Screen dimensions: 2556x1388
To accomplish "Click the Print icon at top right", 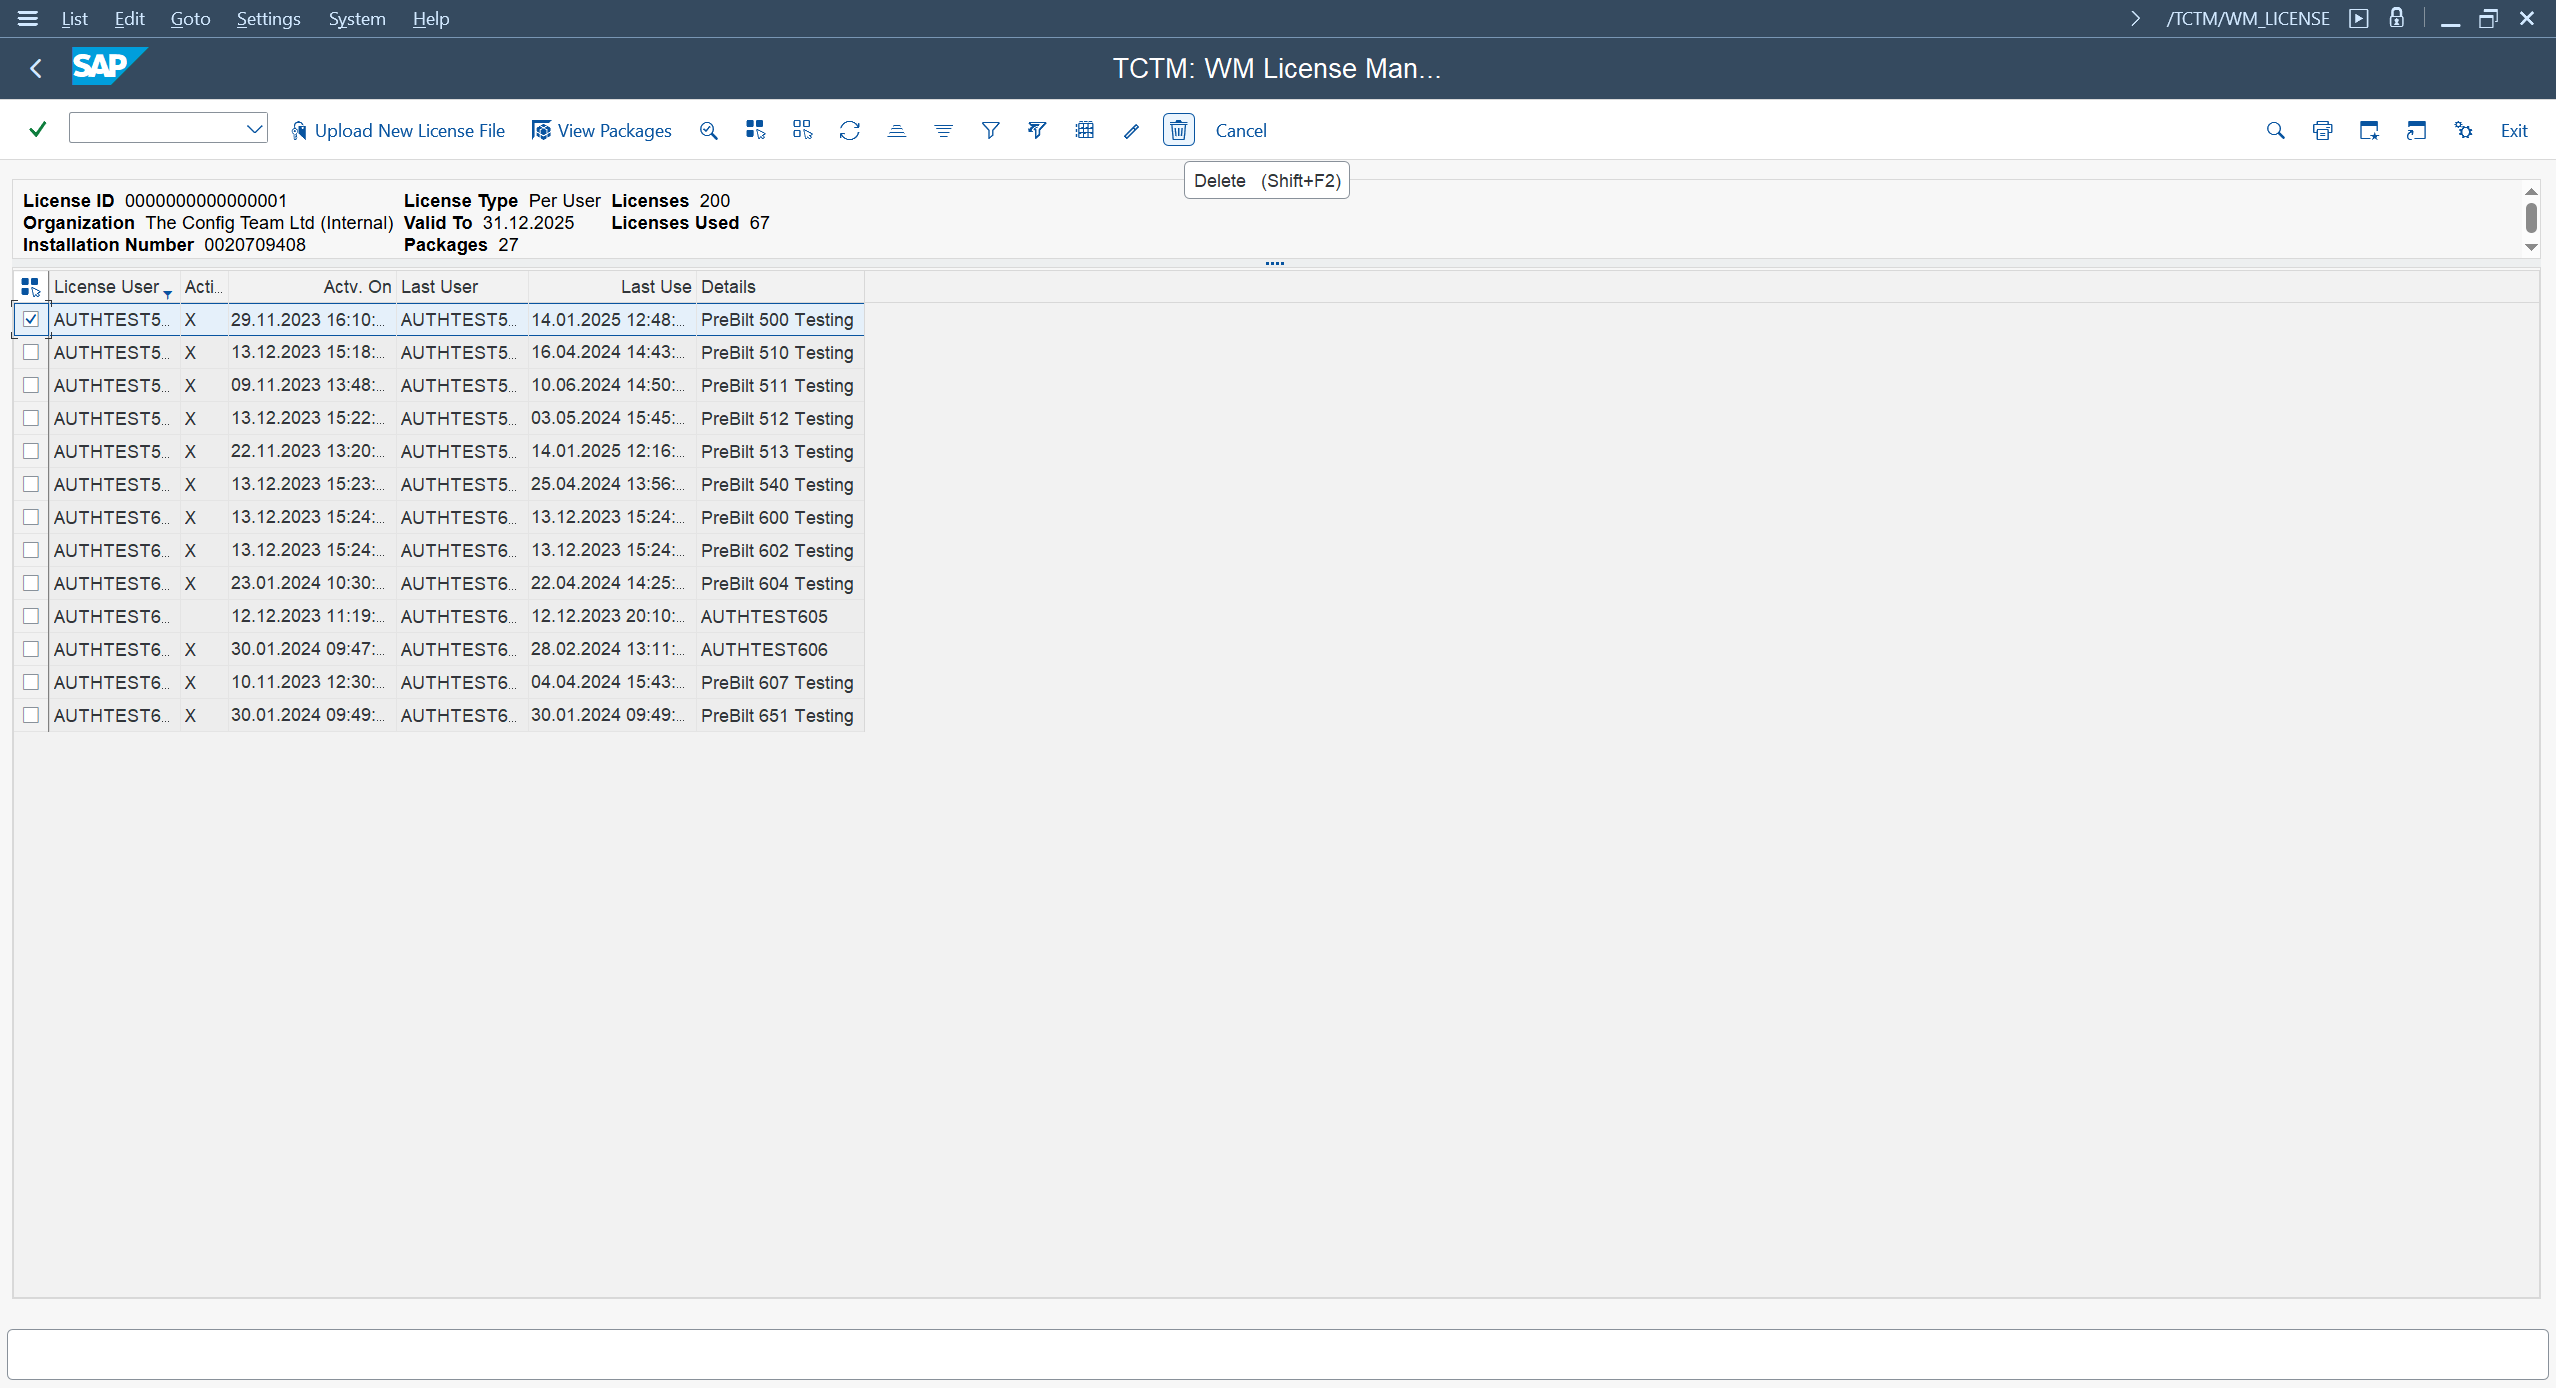I will pyautogui.click(x=2322, y=130).
